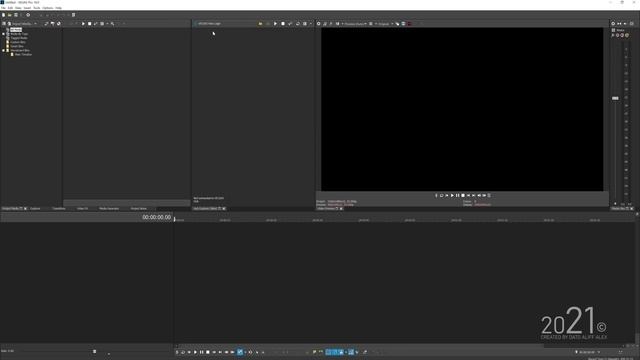The width and height of the screenshot is (640, 360).
Task: Click the timeline cursor marker on the ruler
Action: pyautogui.click(x=175, y=220)
